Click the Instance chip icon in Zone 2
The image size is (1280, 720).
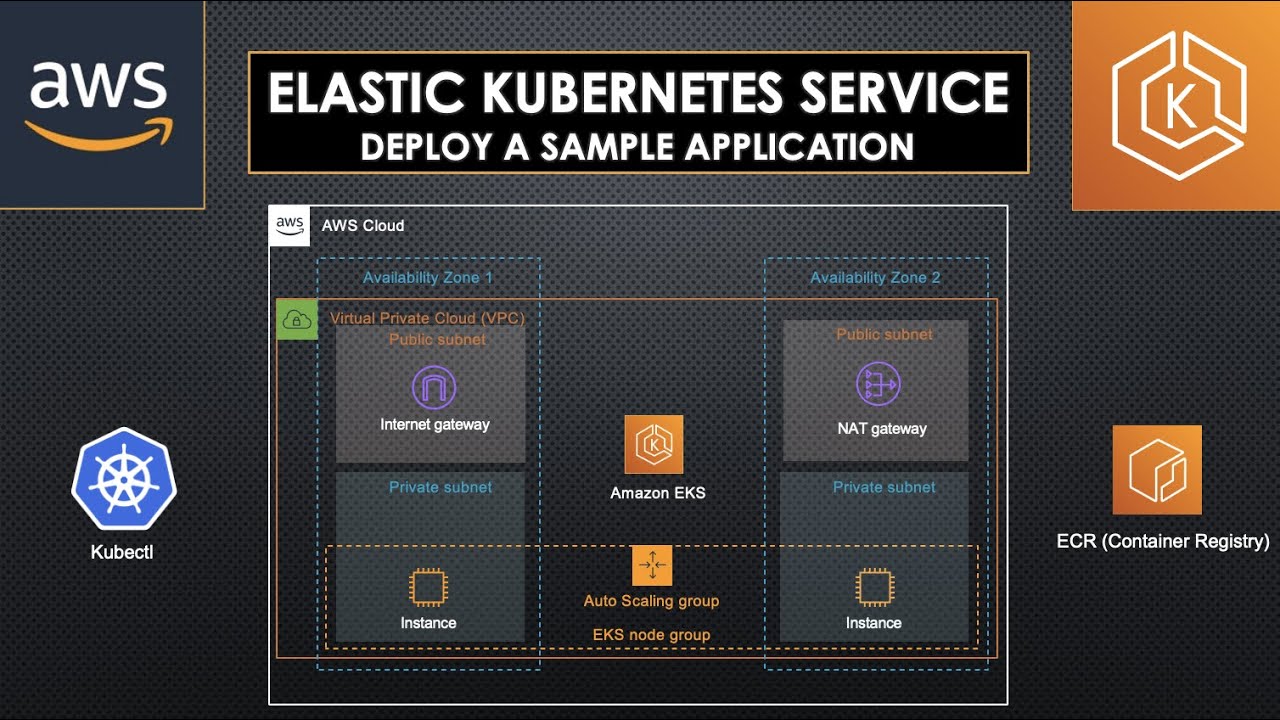874,588
